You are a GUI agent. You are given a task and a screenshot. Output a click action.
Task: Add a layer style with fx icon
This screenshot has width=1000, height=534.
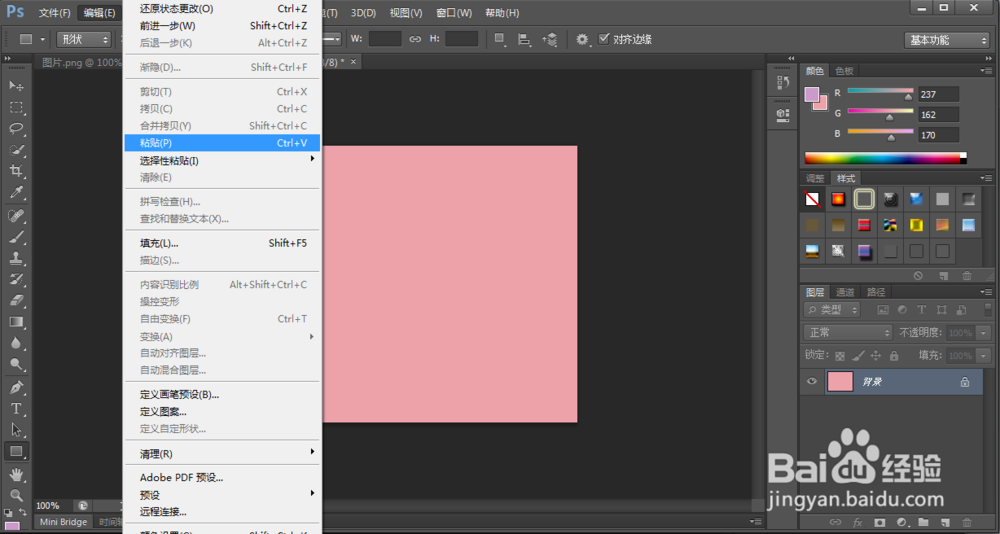coord(858,523)
